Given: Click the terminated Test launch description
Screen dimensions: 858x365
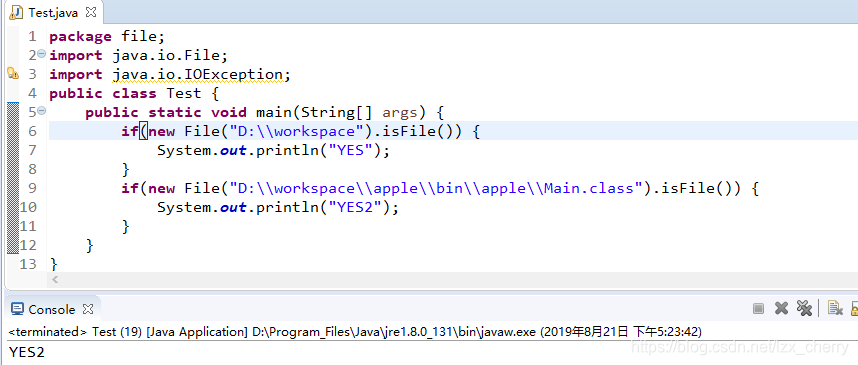Looking at the screenshot, I should (x=355, y=332).
